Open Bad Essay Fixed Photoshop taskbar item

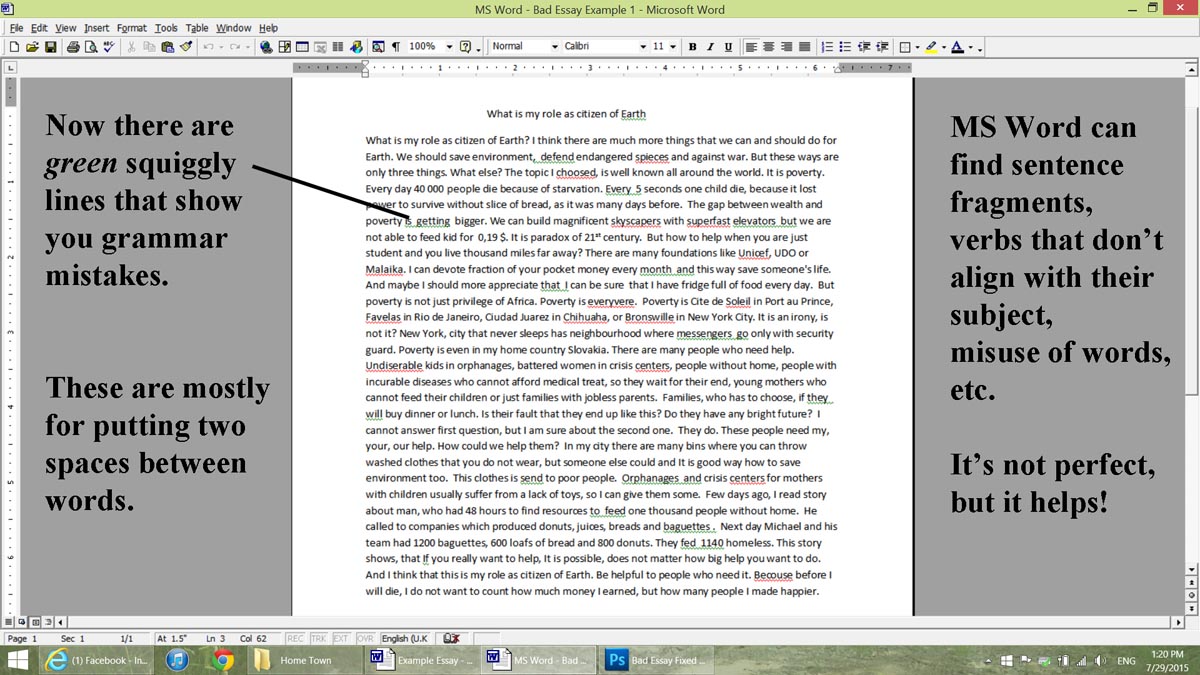tap(657, 660)
